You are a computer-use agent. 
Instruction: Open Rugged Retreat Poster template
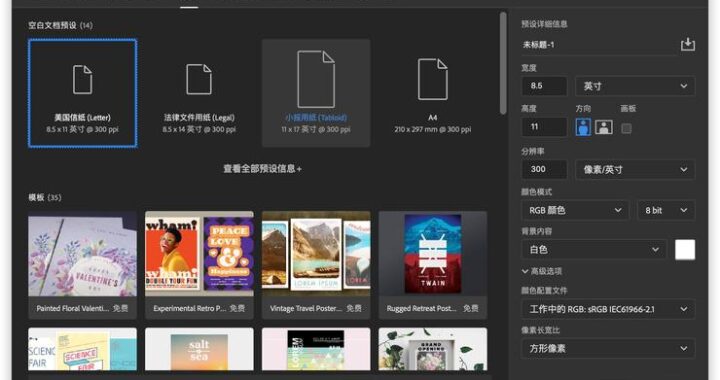[433, 265]
